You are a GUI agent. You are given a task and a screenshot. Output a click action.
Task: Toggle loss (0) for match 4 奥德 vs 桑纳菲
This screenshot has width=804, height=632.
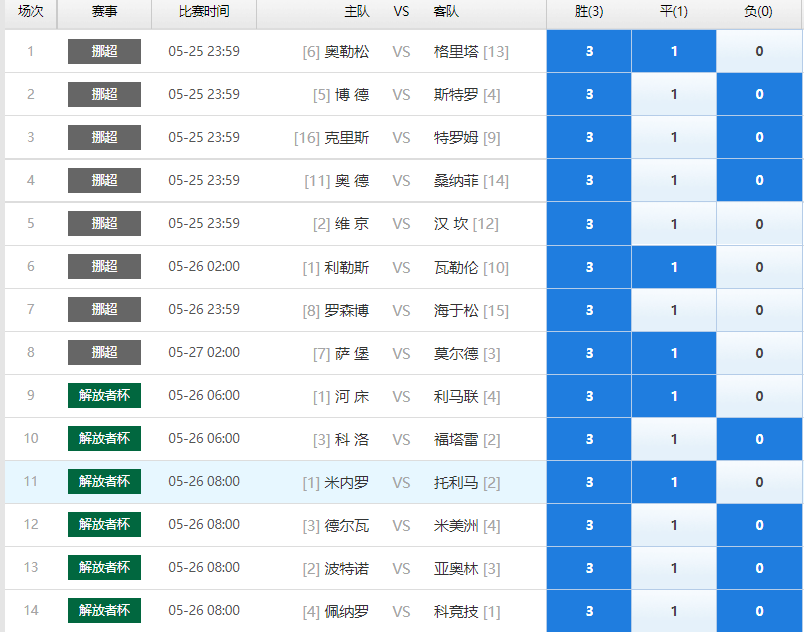click(x=759, y=180)
